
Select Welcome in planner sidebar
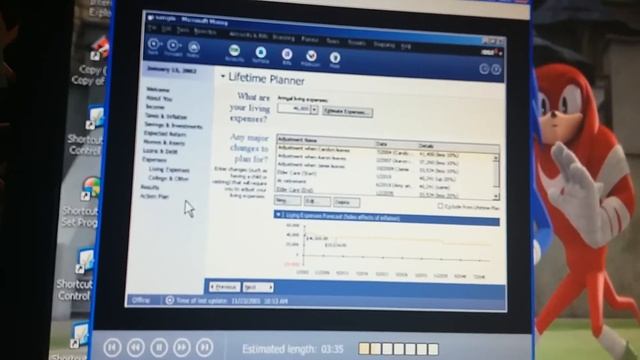pos(158,89)
